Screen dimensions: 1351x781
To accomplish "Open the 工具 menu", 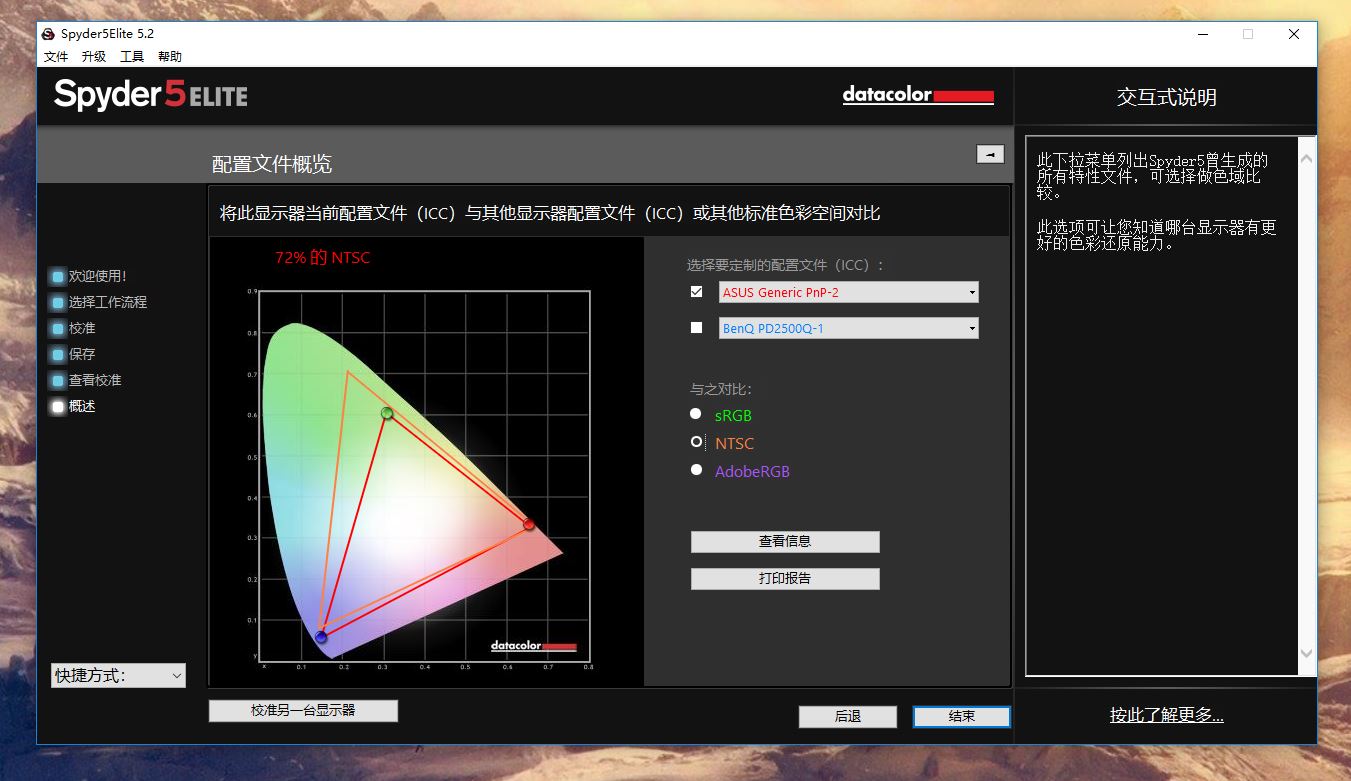I will [x=131, y=56].
